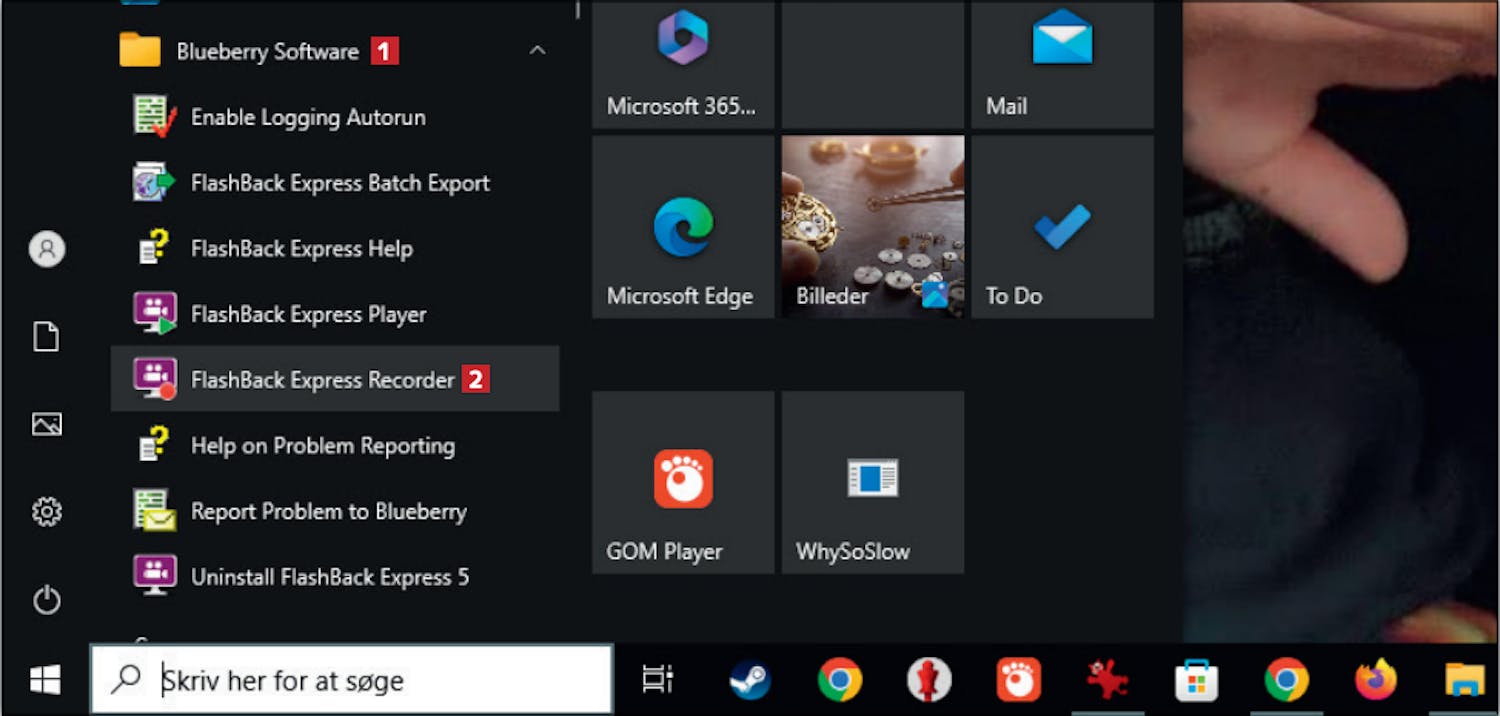Open Help on Problem Reporting
1500x716 pixels.
coord(322,446)
